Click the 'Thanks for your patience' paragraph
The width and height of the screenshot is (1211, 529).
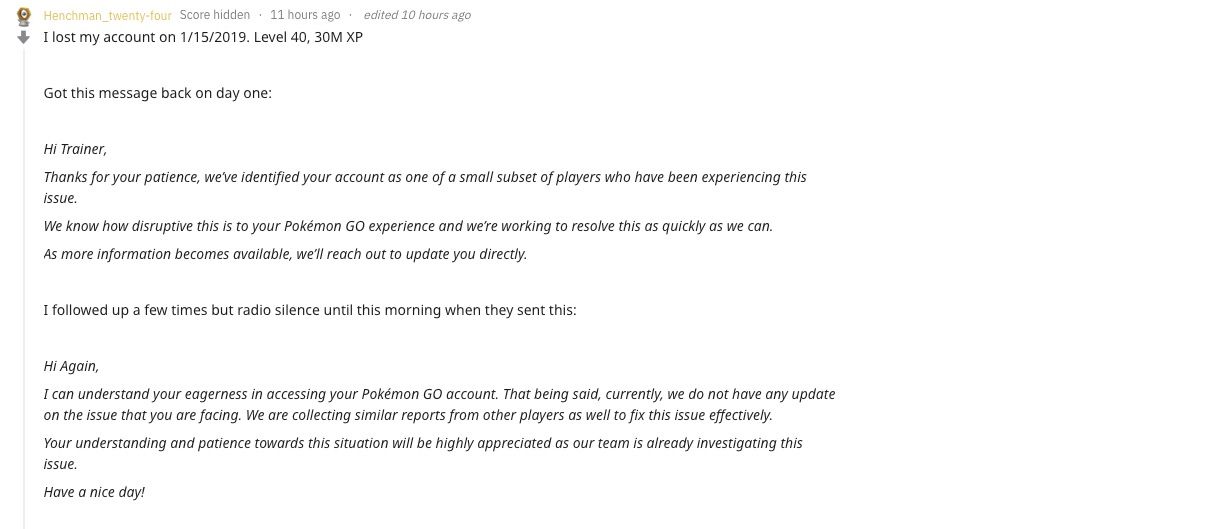pyautogui.click(x=425, y=187)
